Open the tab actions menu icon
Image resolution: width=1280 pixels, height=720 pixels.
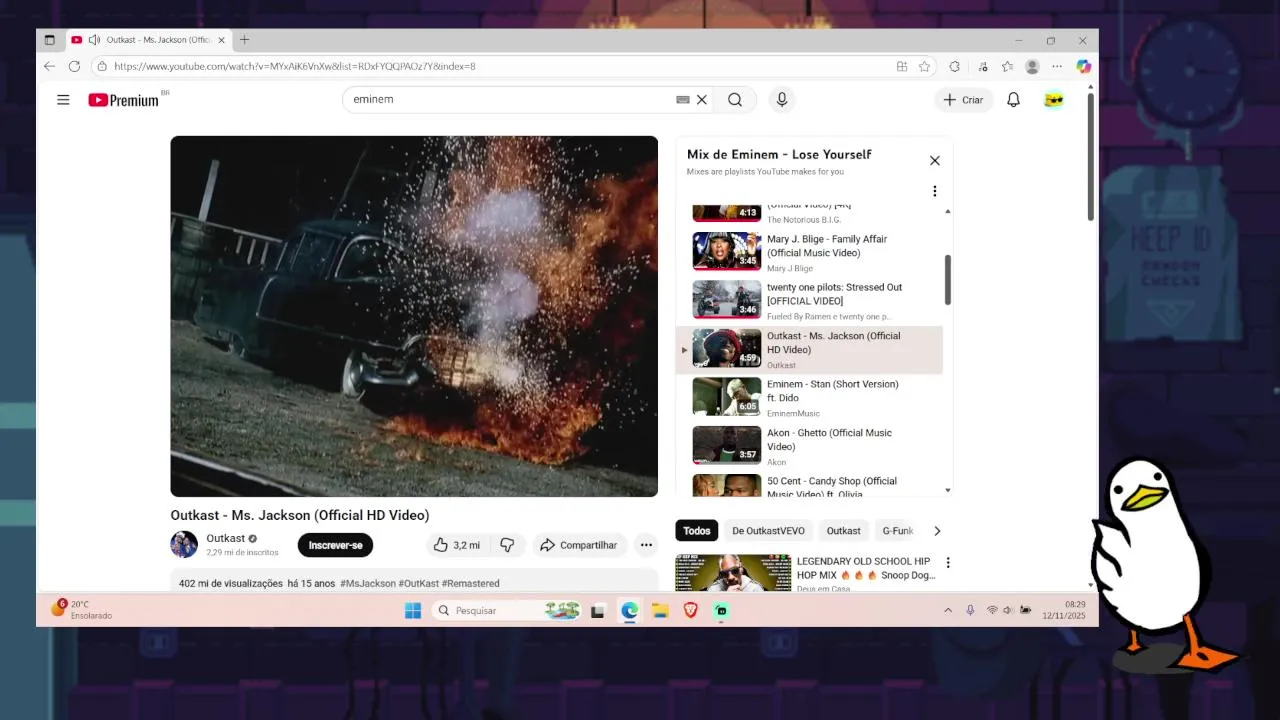coord(50,40)
